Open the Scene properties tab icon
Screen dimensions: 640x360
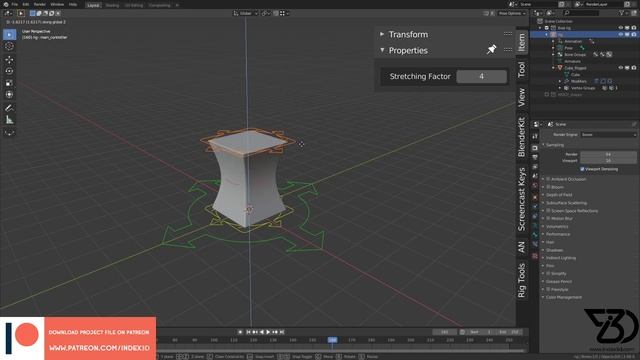click(x=535, y=176)
